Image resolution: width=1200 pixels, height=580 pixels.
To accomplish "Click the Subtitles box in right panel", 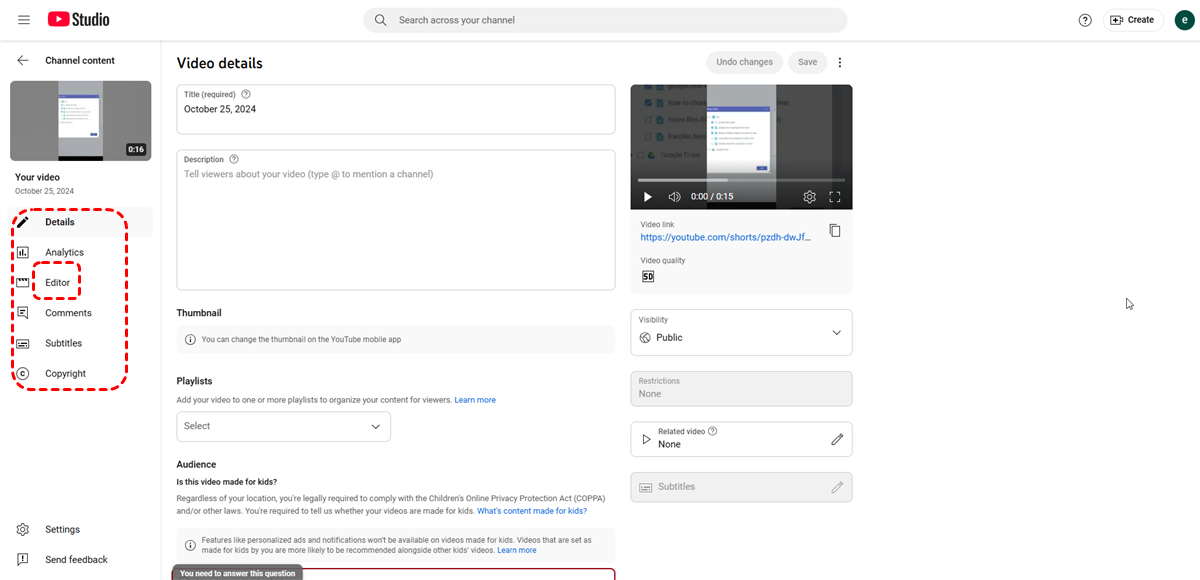I will [741, 487].
